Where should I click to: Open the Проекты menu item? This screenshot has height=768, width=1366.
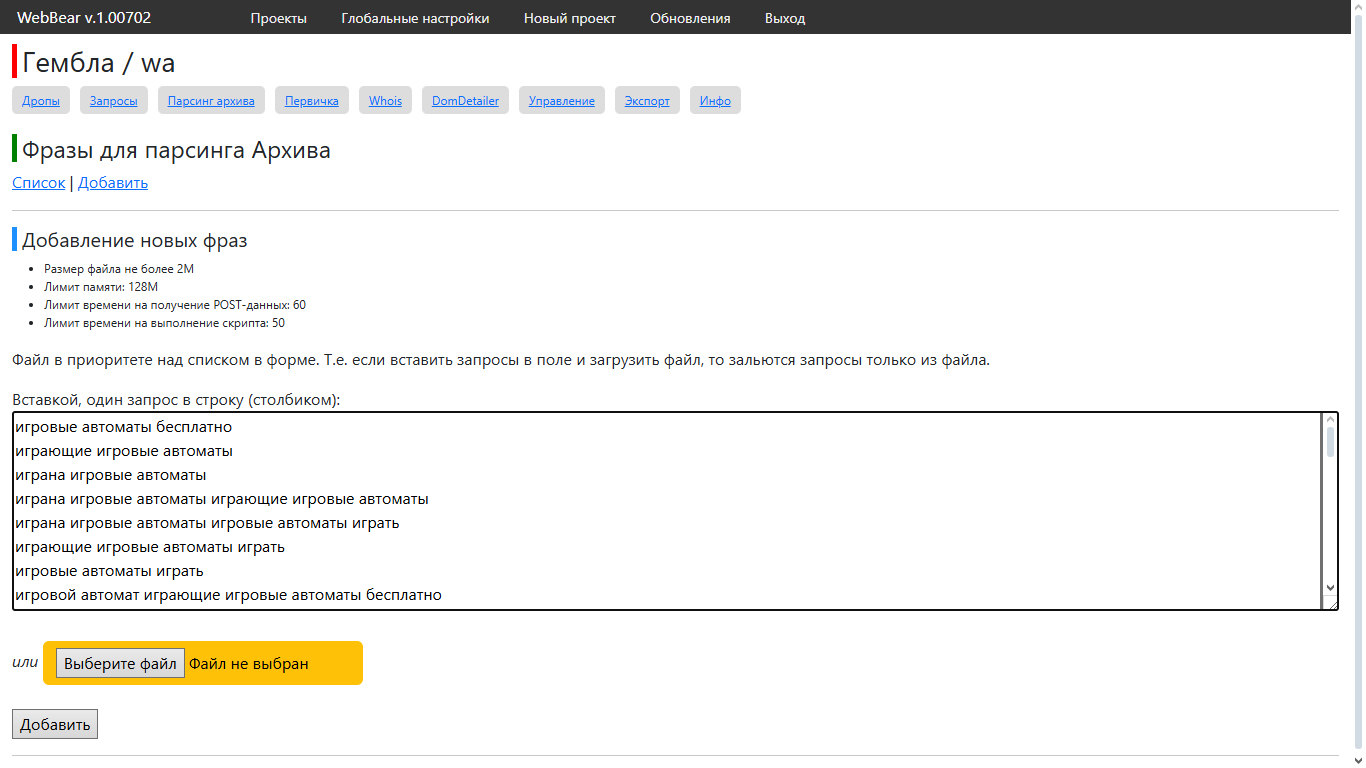[x=278, y=18]
